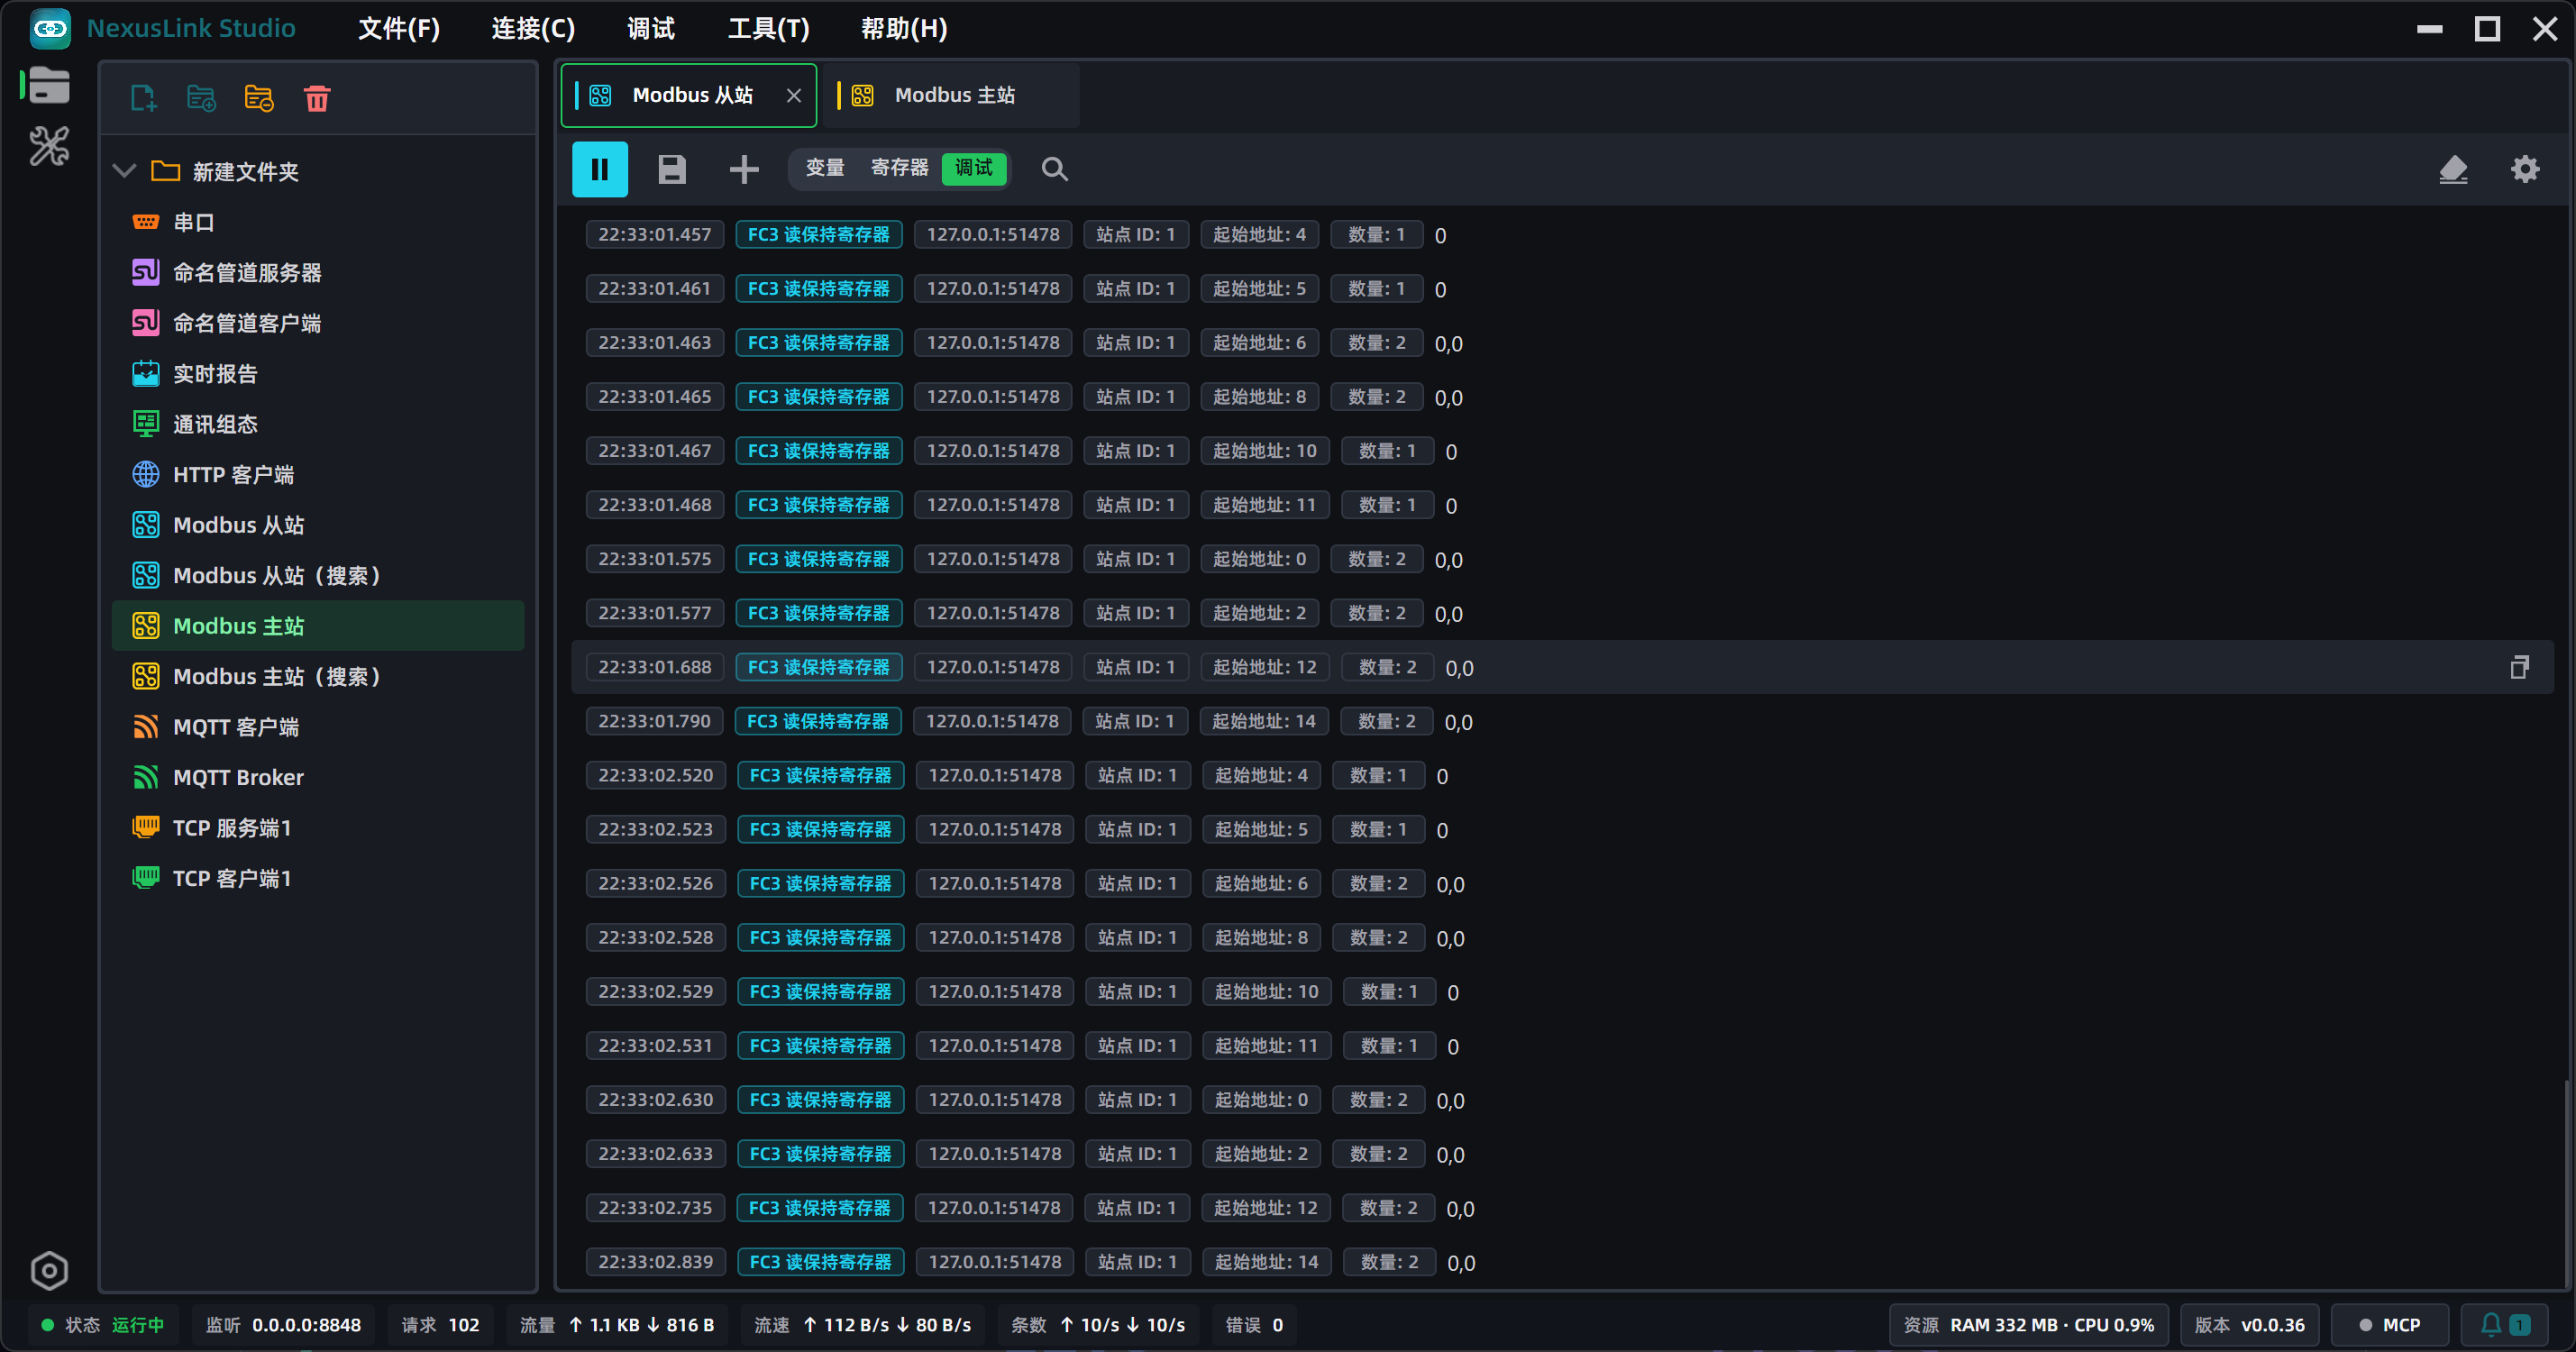This screenshot has height=1352, width=2576.
Task: Click 起始地址: 6 in 22:33:01.463 row
Action: point(1259,343)
